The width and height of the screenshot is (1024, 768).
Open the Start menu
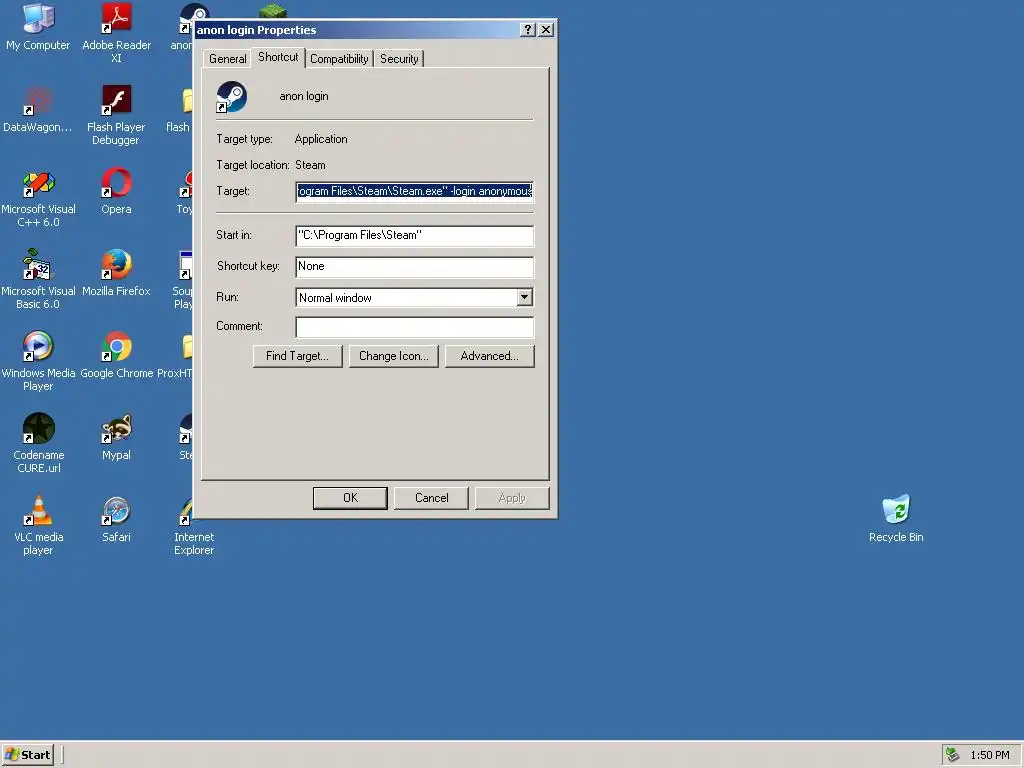coord(27,755)
